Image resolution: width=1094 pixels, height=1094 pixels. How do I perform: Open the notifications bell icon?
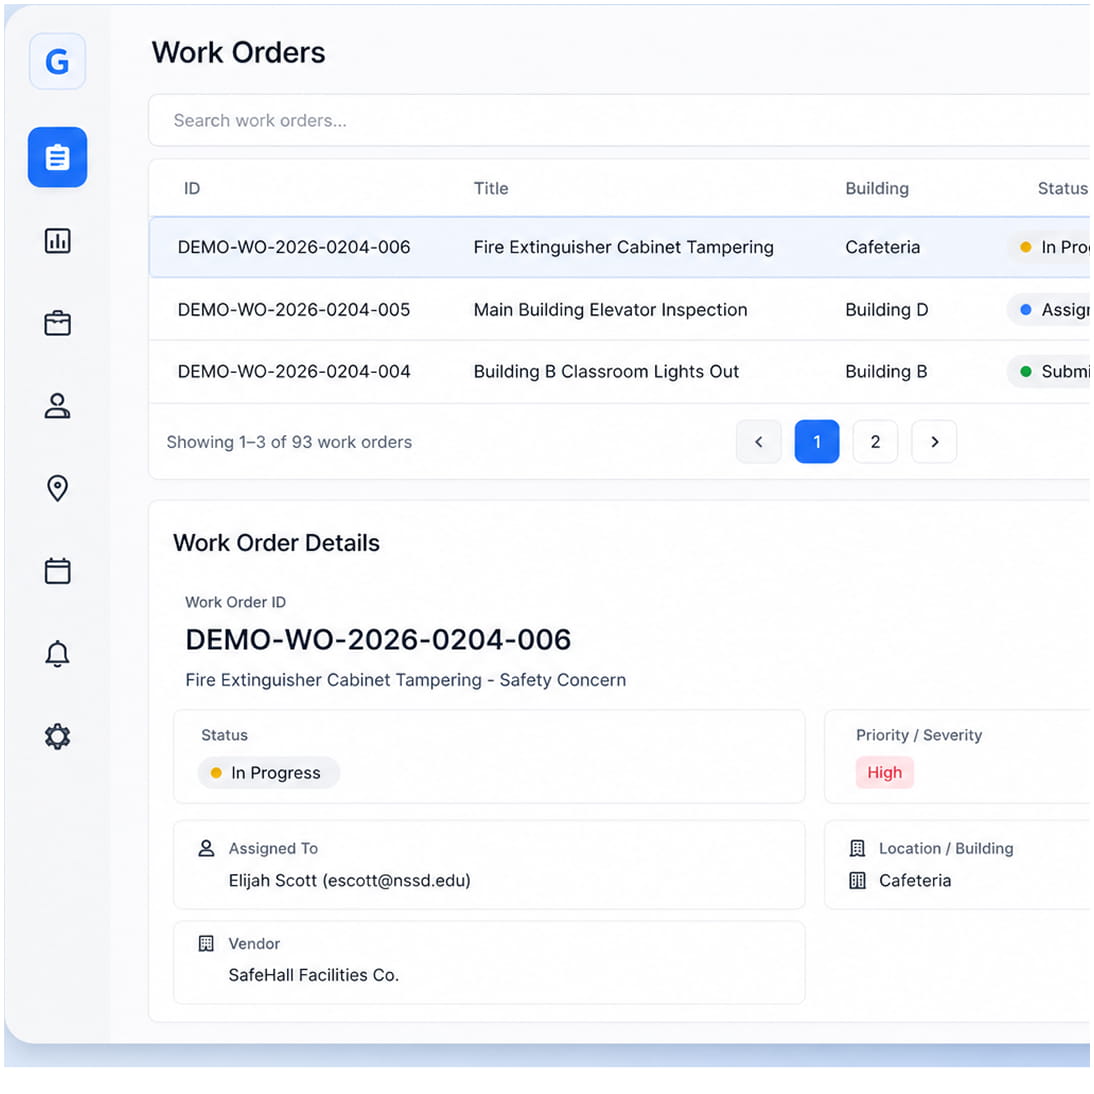[57, 654]
